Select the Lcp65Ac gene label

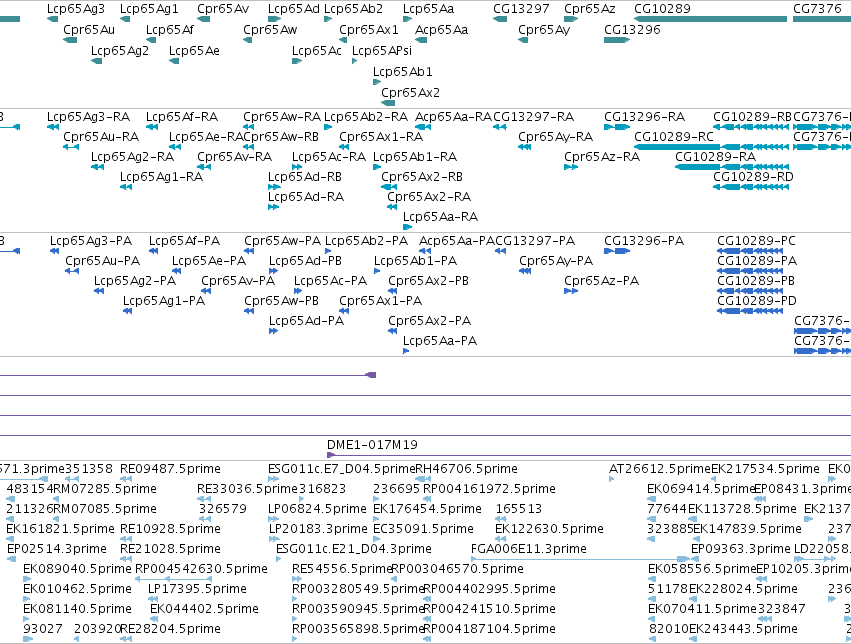[x=317, y=50]
